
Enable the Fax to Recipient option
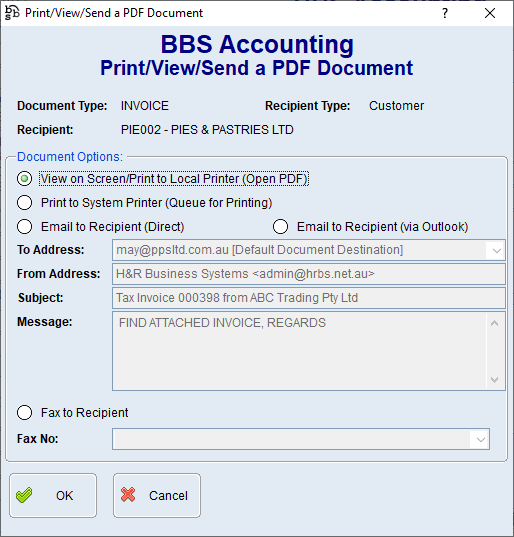click(25, 413)
